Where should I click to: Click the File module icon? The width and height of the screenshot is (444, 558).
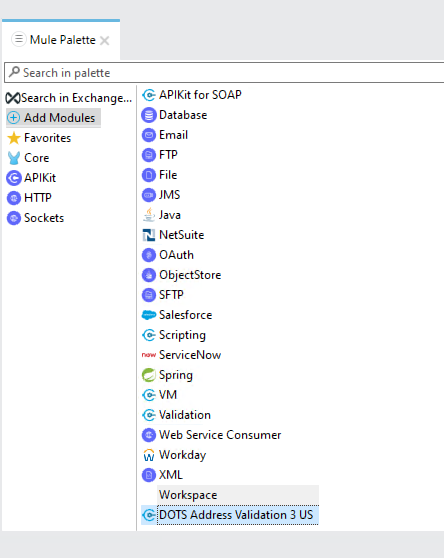coord(149,175)
